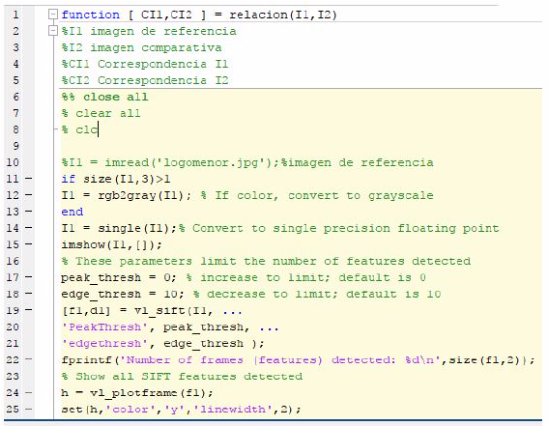This screenshot has width=548, height=427.
Task: Click the 'PeakThresh' string on line 20
Action: point(105,327)
